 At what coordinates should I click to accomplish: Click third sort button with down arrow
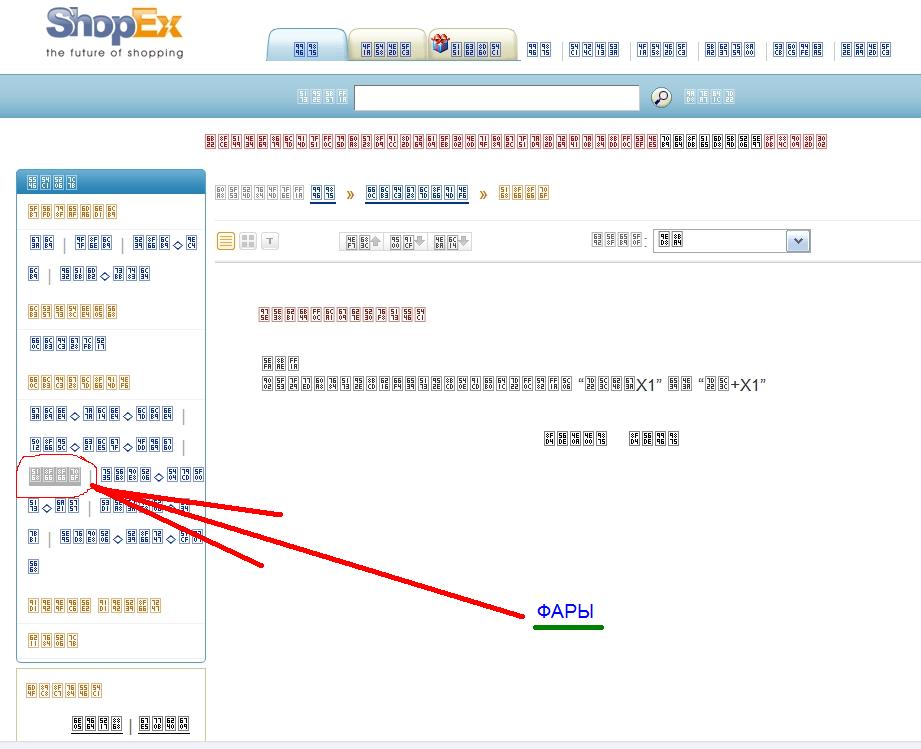(451, 241)
